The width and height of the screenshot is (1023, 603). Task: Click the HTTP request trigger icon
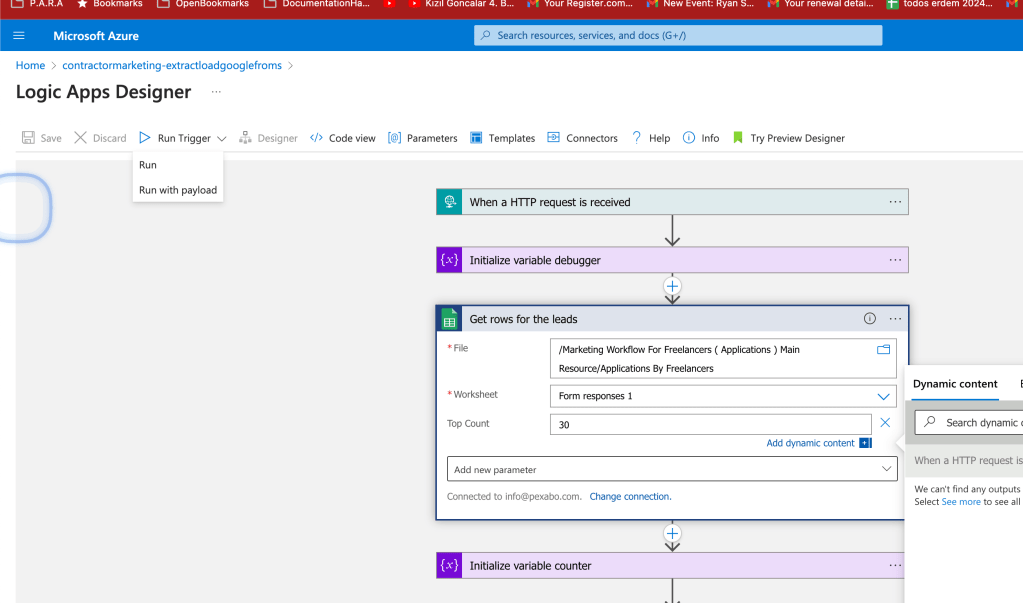(450, 202)
